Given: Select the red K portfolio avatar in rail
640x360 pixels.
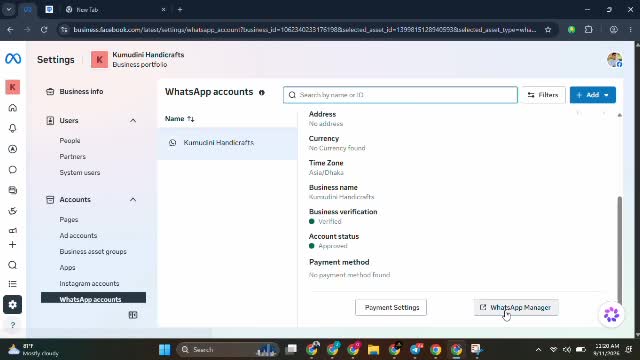Looking at the screenshot, I should 13,87.
